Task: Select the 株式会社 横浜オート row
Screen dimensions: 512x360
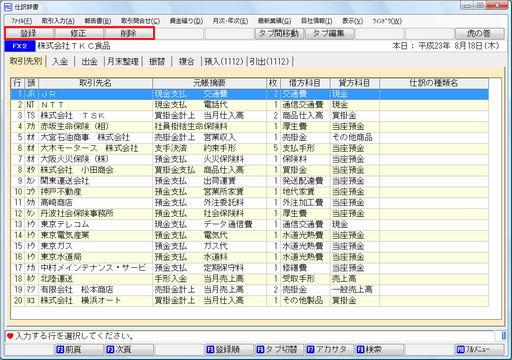Action: (x=250, y=300)
